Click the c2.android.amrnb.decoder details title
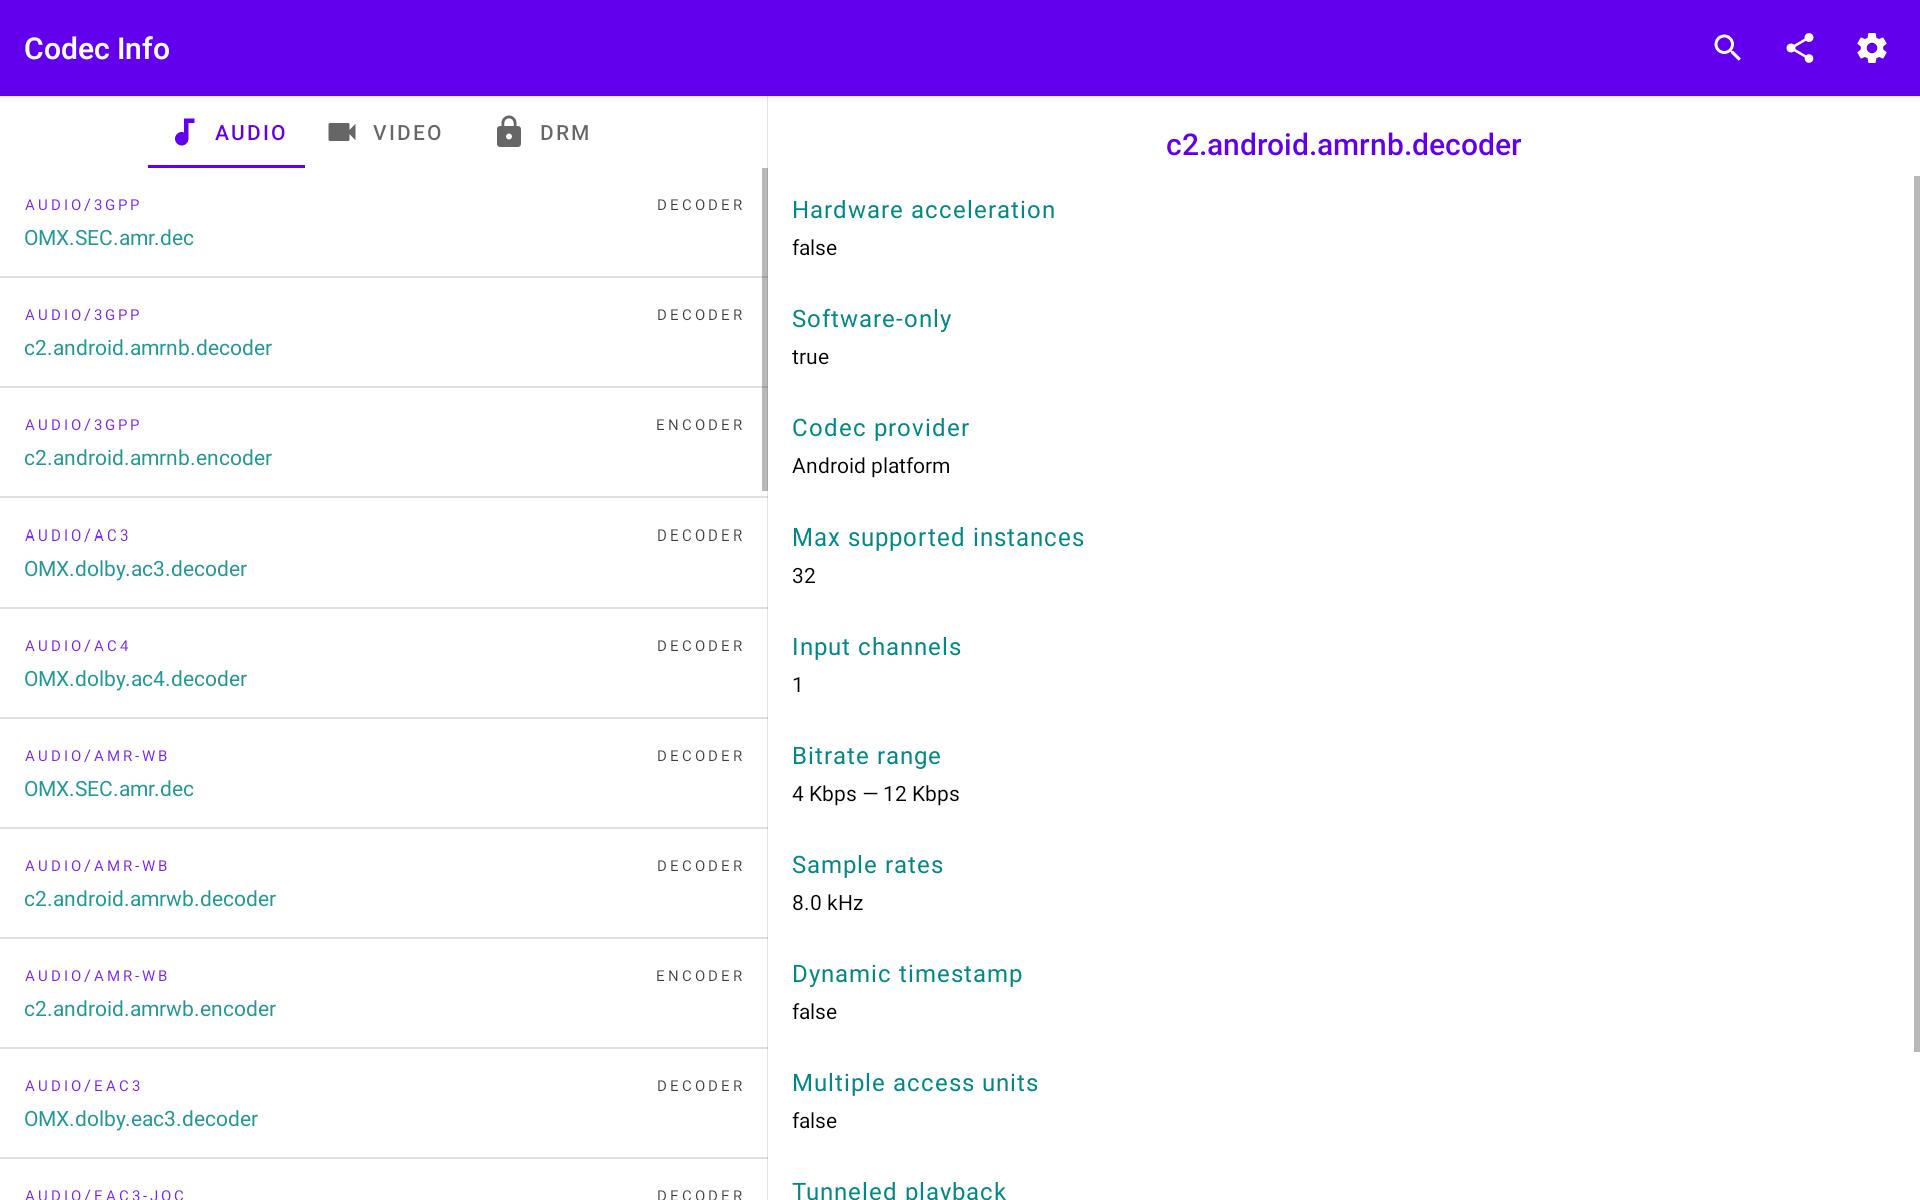This screenshot has width=1920, height=1200. pos(1343,145)
